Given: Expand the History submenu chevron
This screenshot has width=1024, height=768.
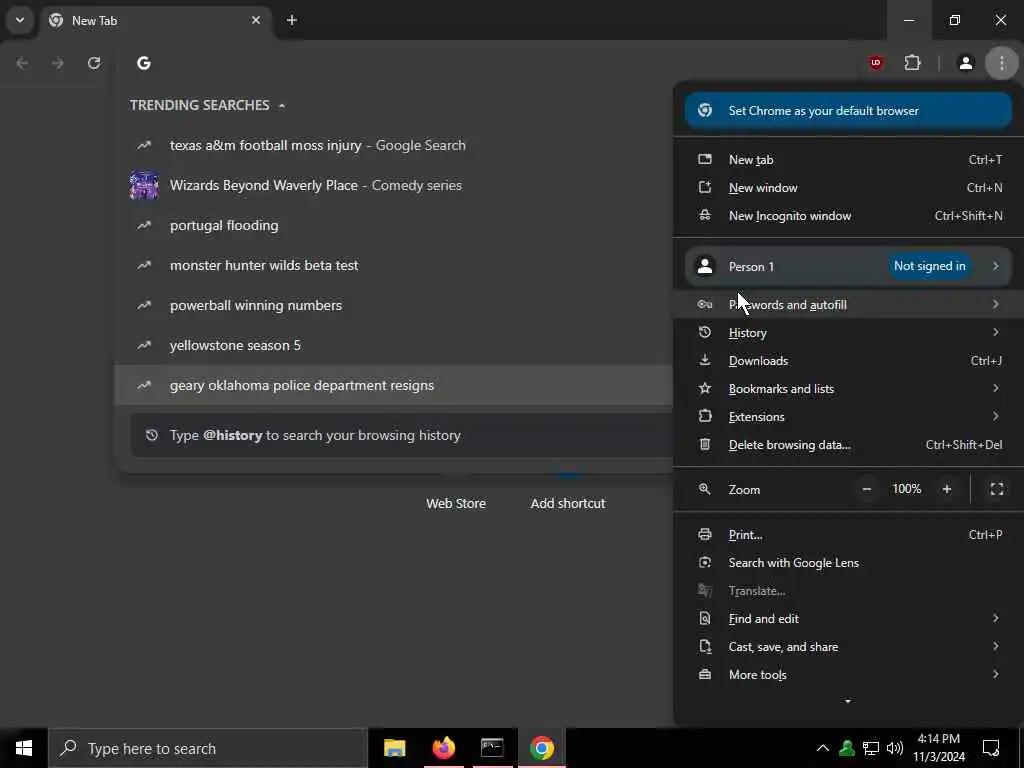Looking at the screenshot, I should tap(995, 332).
